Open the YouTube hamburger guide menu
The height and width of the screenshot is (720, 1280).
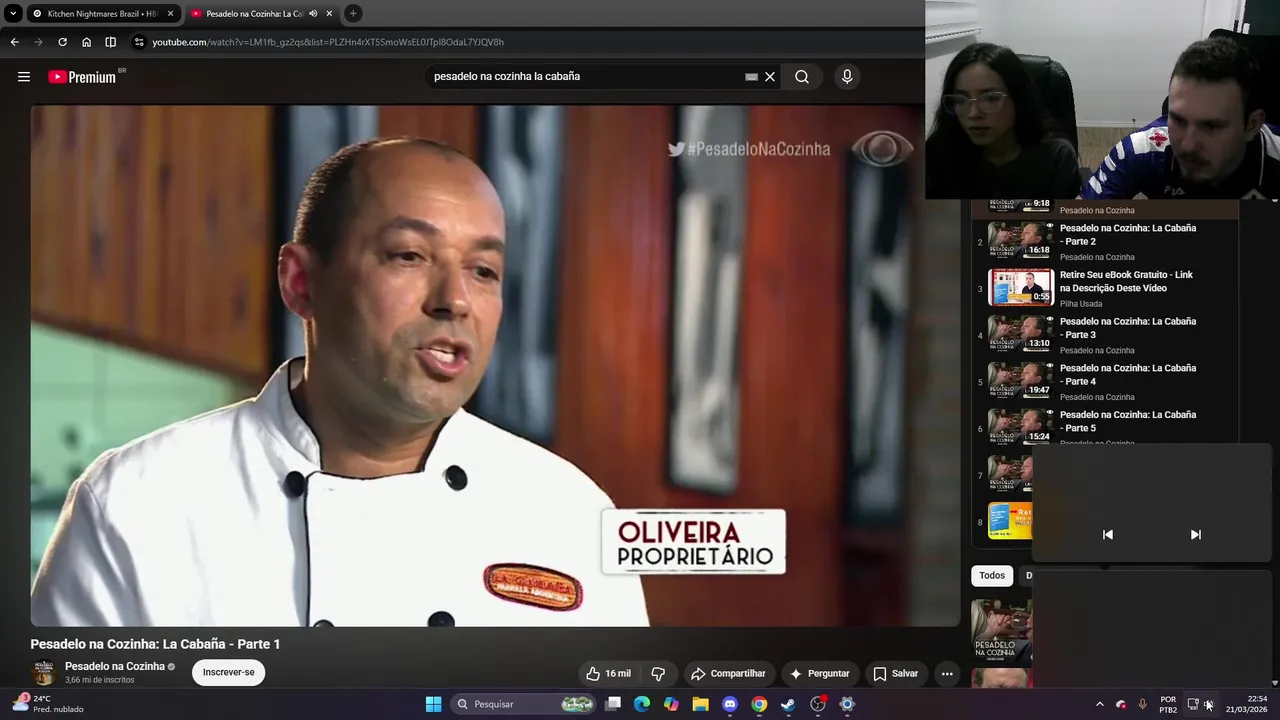(x=24, y=77)
